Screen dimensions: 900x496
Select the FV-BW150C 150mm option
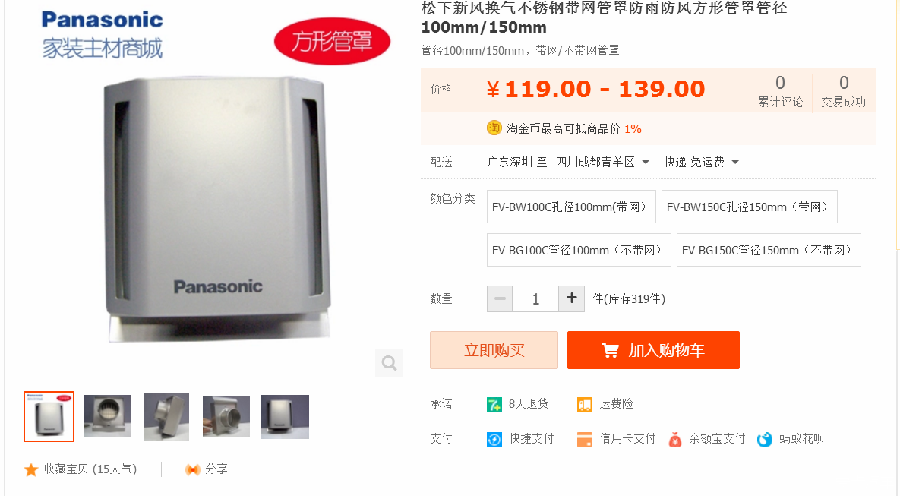pyautogui.click(x=750, y=207)
